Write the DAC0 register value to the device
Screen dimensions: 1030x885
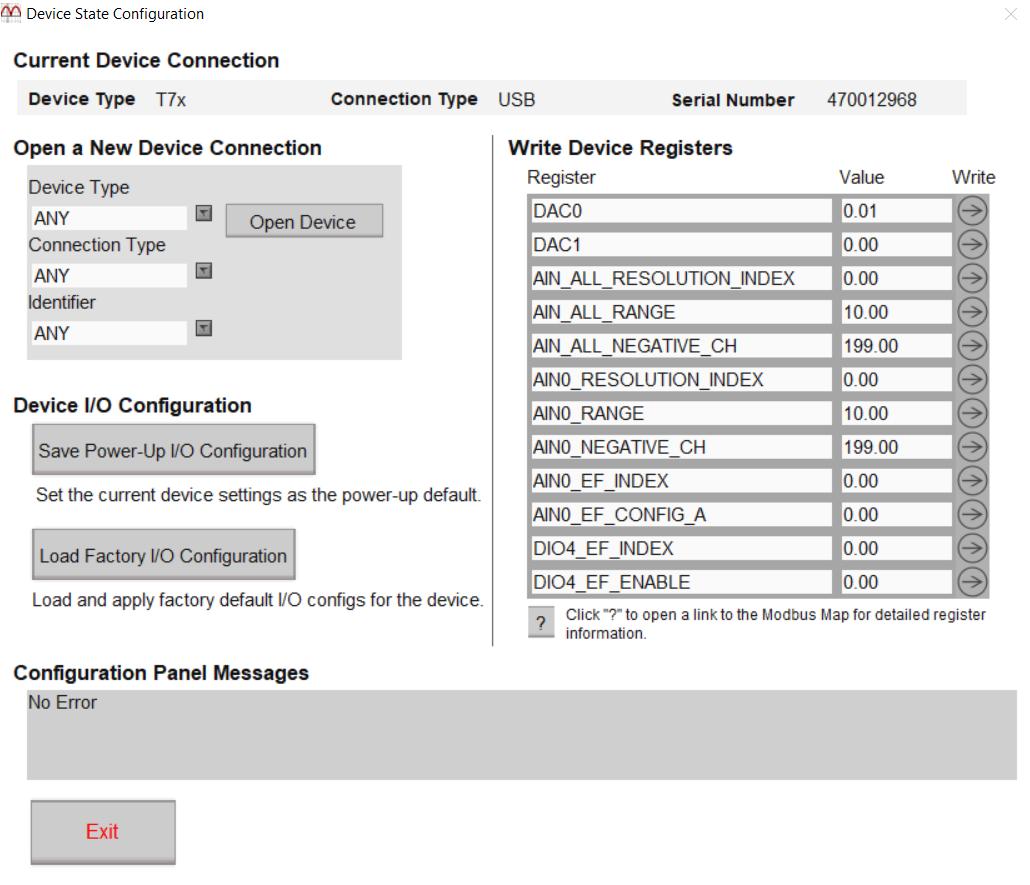tap(972, 210)
